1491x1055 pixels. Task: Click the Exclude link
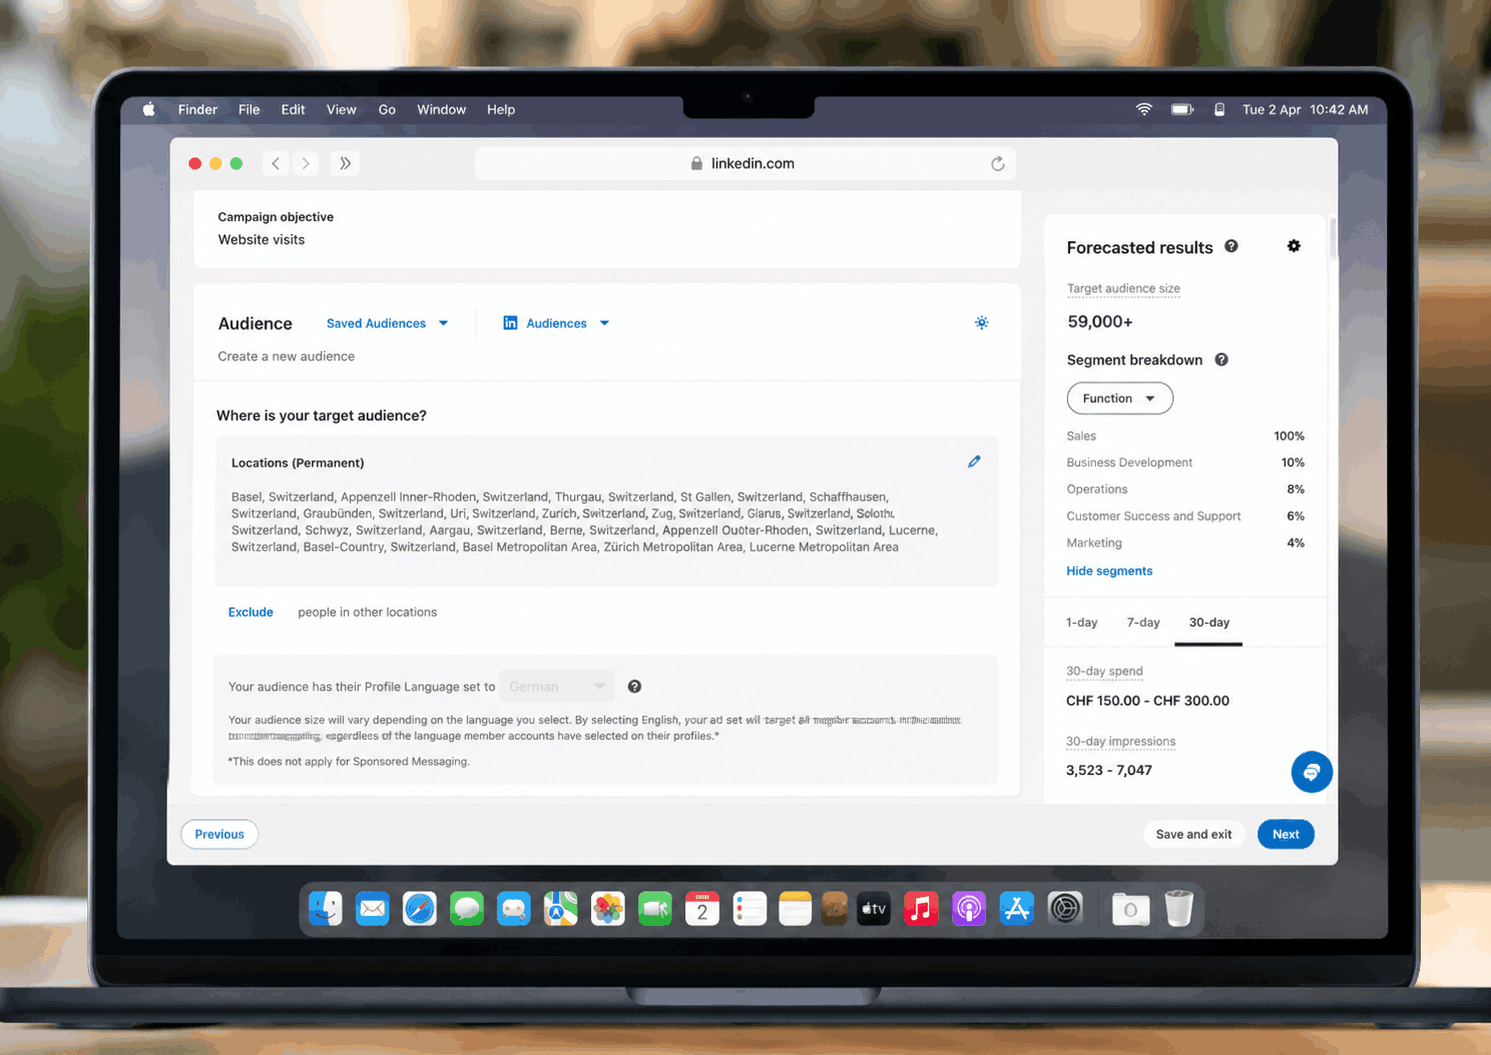coord(250,612)
